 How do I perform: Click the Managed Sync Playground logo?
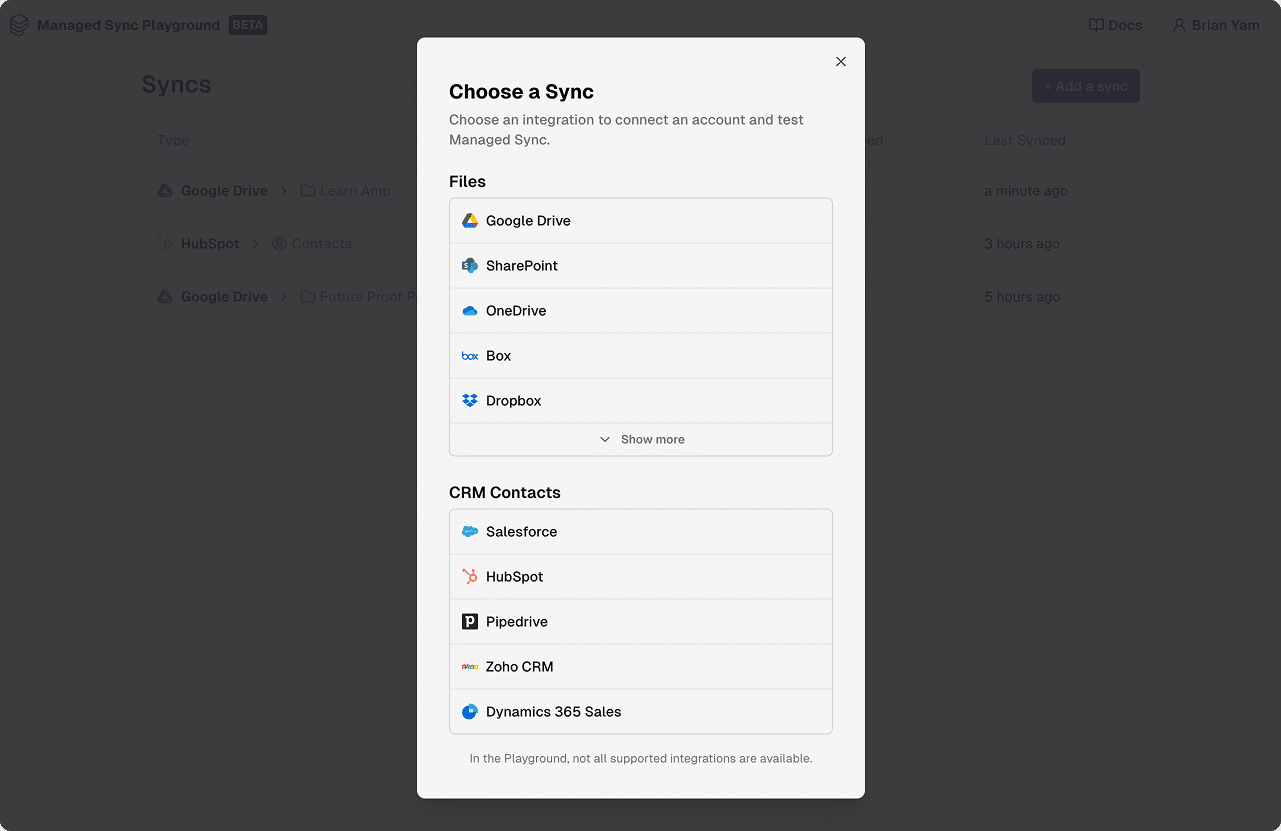click(19, 25)
